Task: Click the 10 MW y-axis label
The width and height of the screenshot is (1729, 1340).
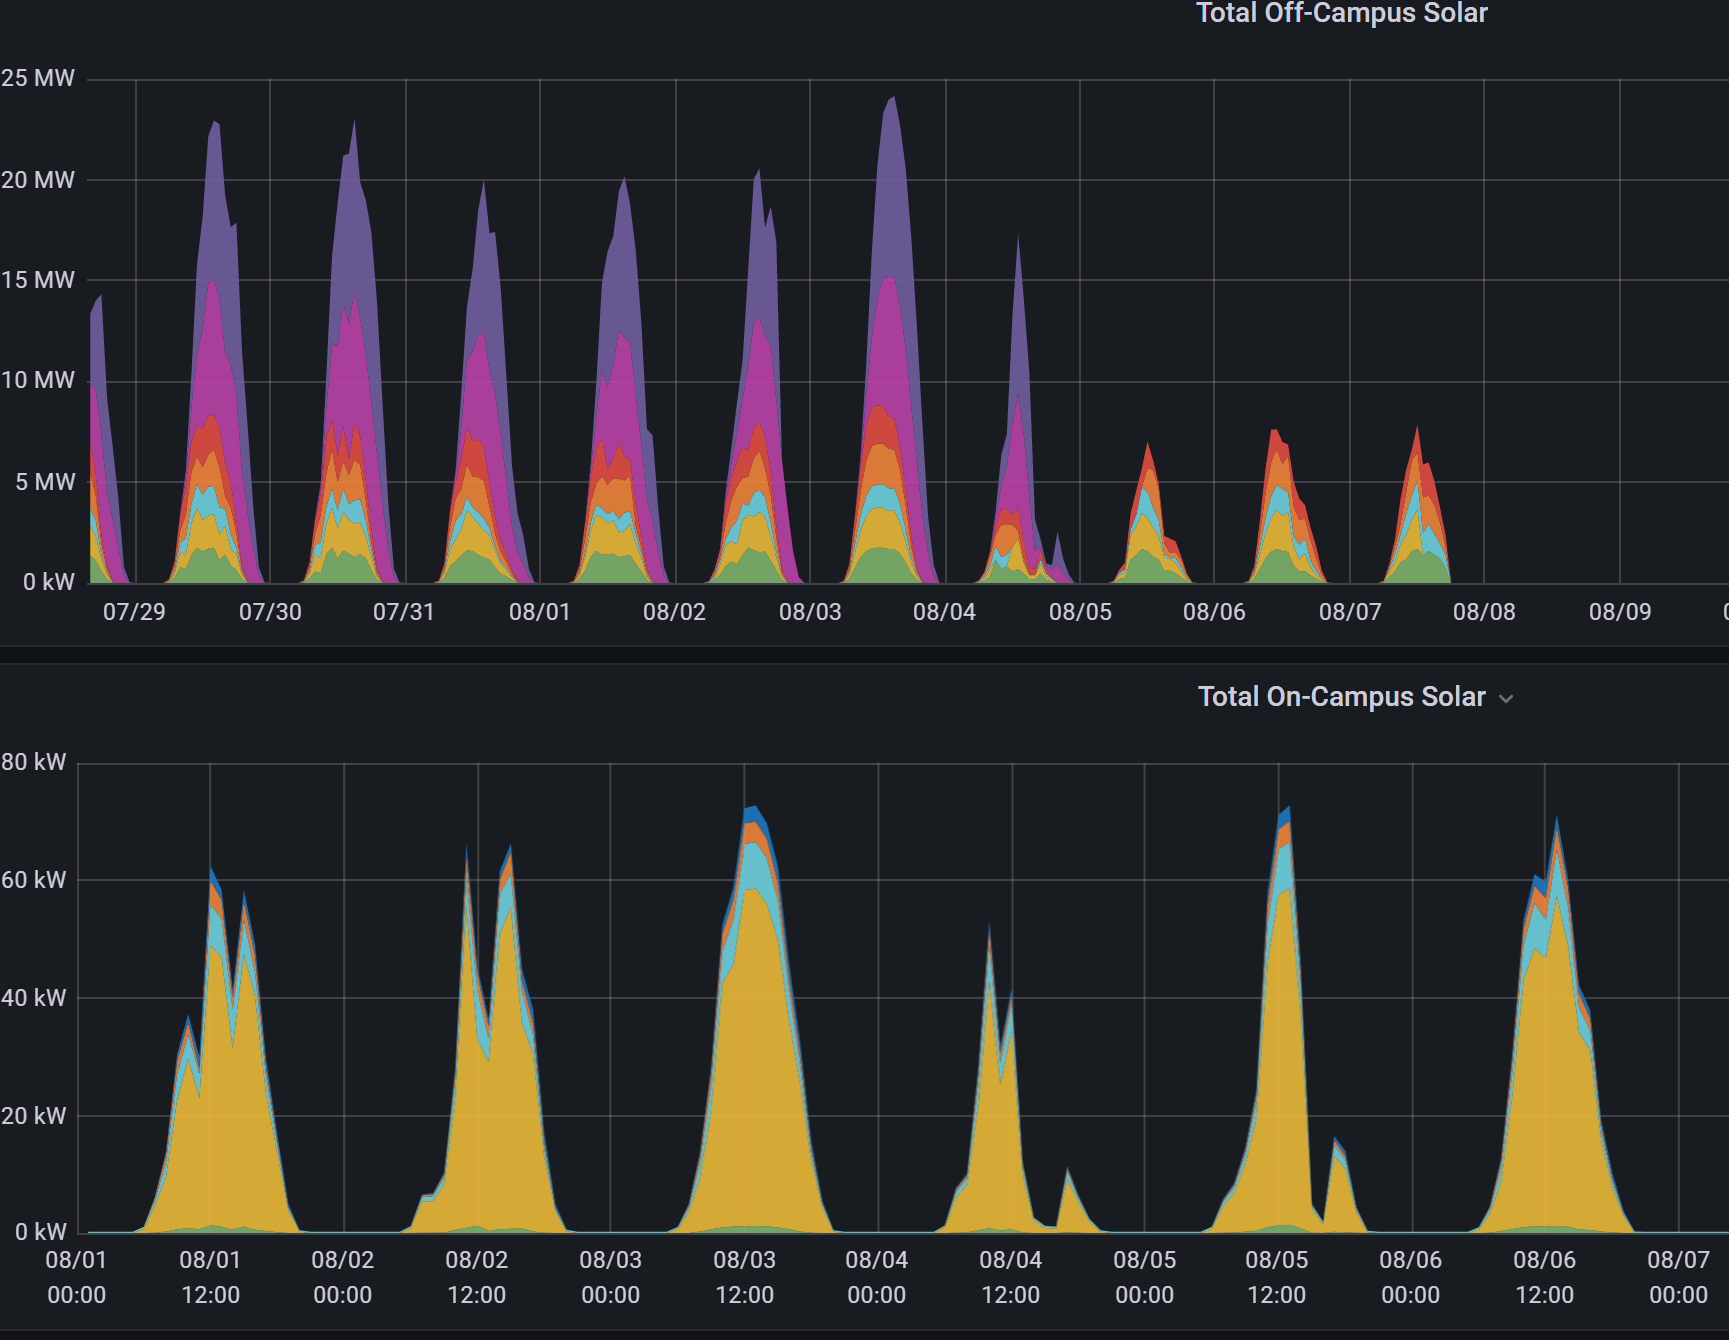Action: click(x=37, y=380)
